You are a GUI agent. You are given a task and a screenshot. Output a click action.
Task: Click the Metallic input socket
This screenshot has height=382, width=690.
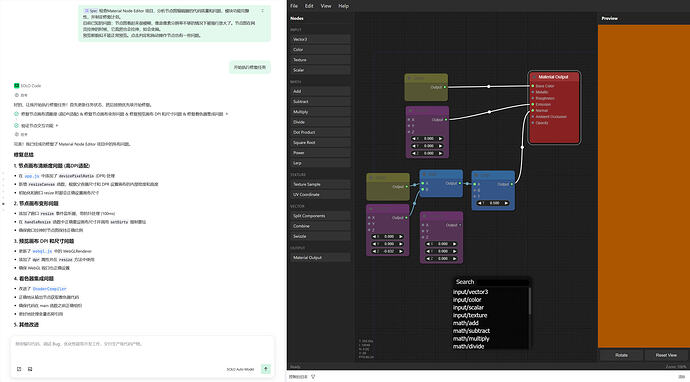532,92
